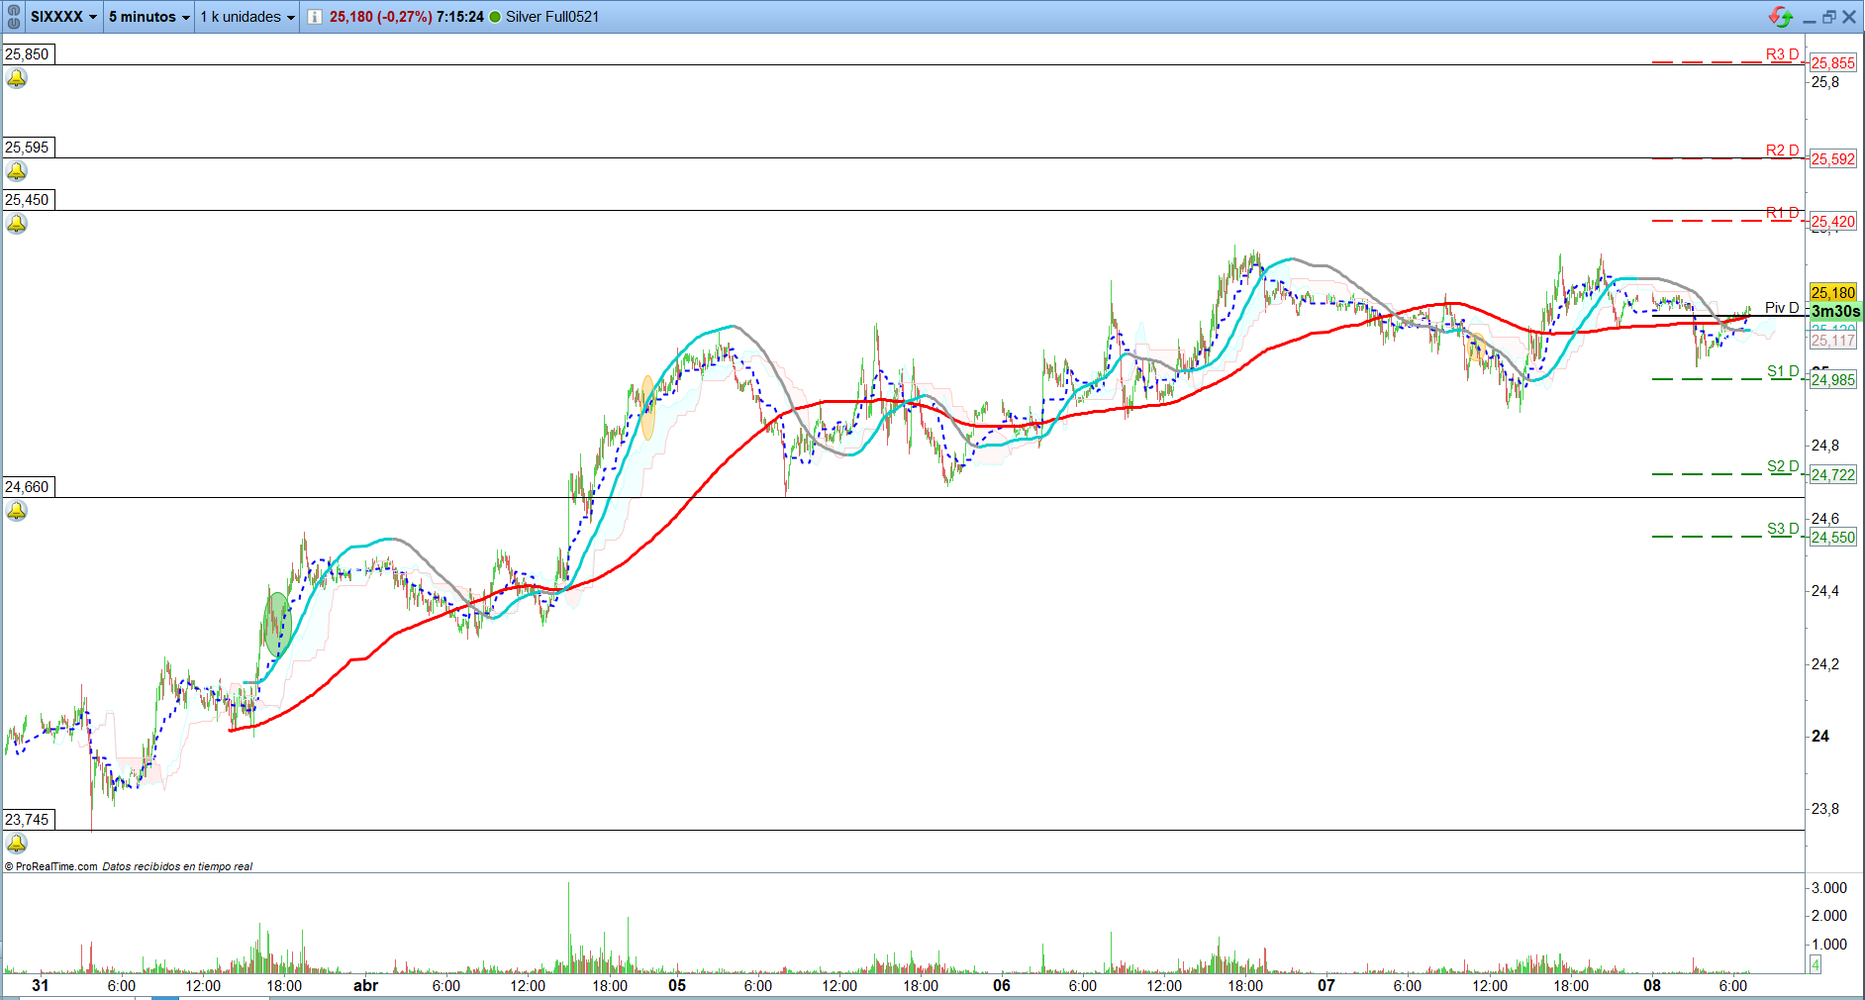Click the 08 date label on time axis
Screen dimensions: 1865x1000
point(1652,986)
